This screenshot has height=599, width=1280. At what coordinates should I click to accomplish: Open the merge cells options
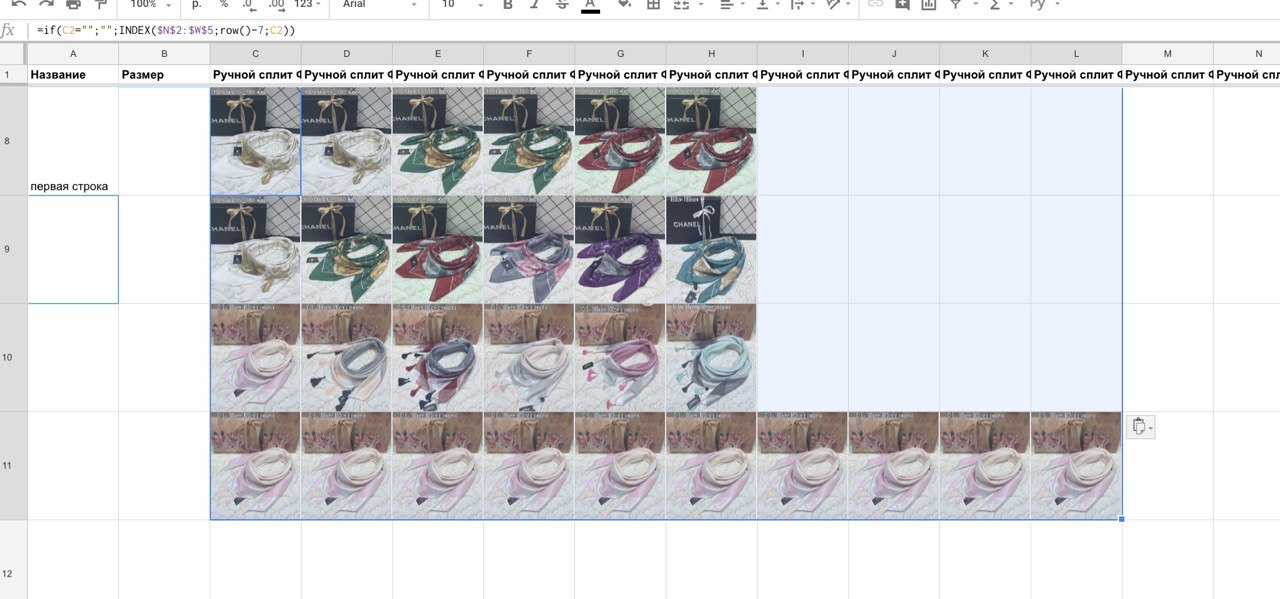[x=686, y=5]
